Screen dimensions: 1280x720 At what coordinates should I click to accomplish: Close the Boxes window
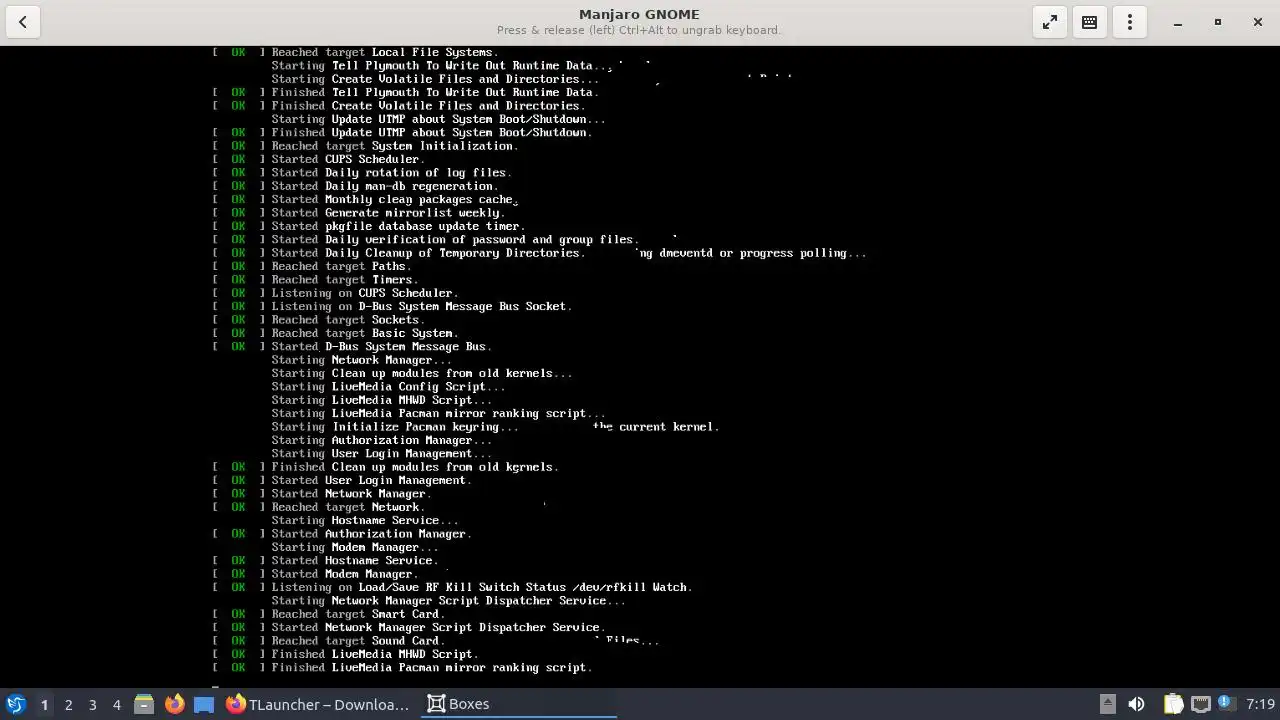(x=1258, y=22)
